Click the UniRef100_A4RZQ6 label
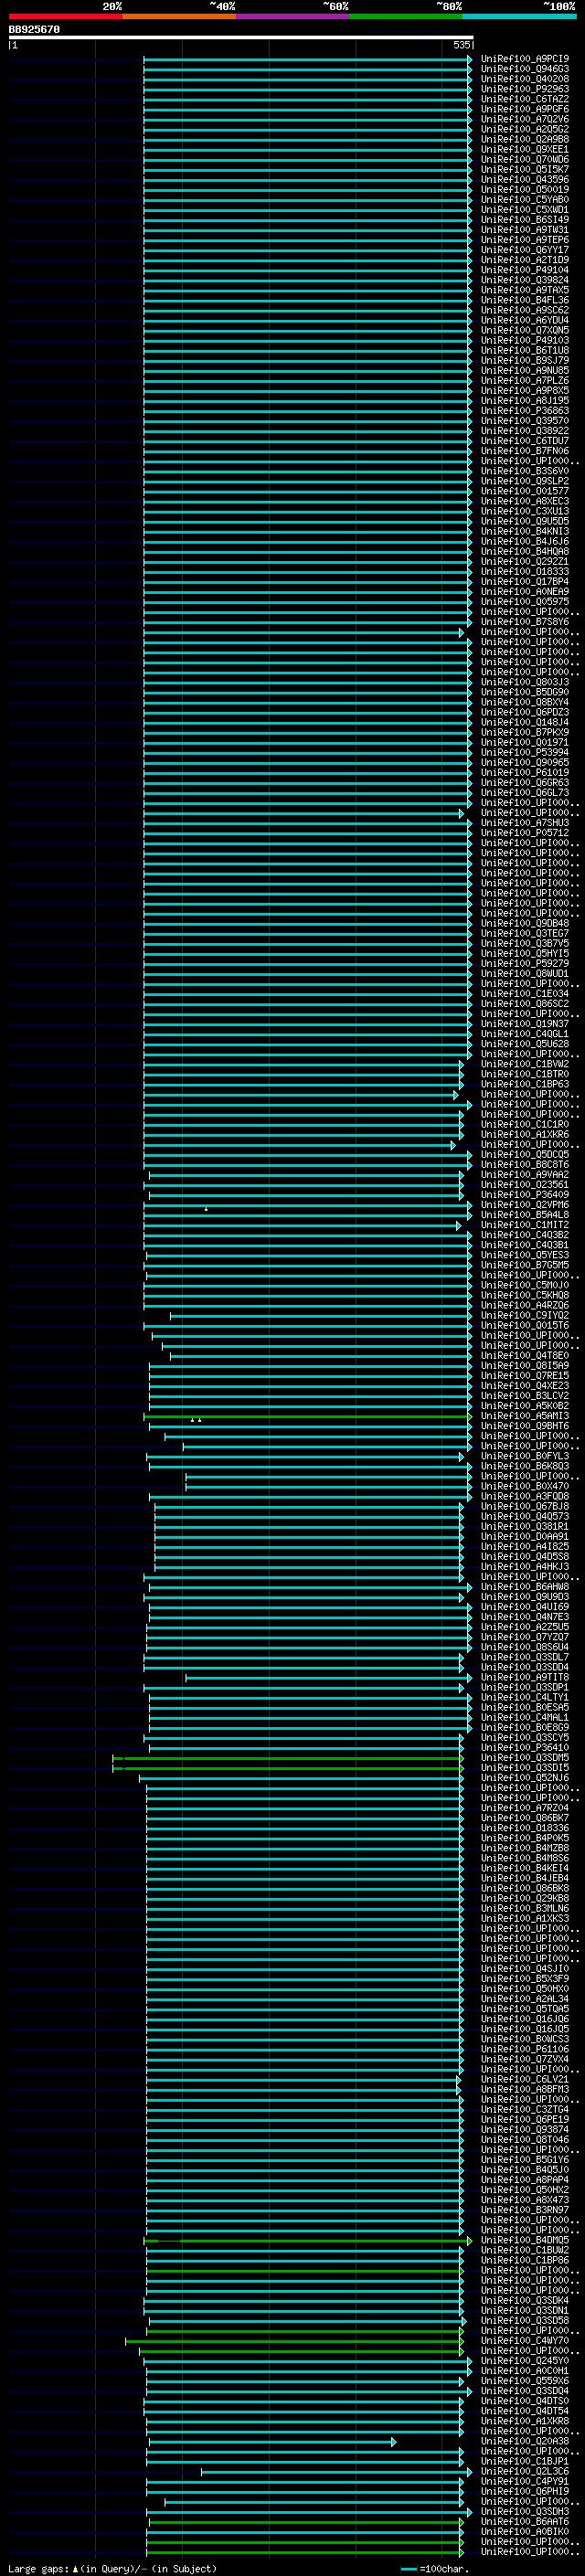 pyautogui.click(x=525, y=1306)
